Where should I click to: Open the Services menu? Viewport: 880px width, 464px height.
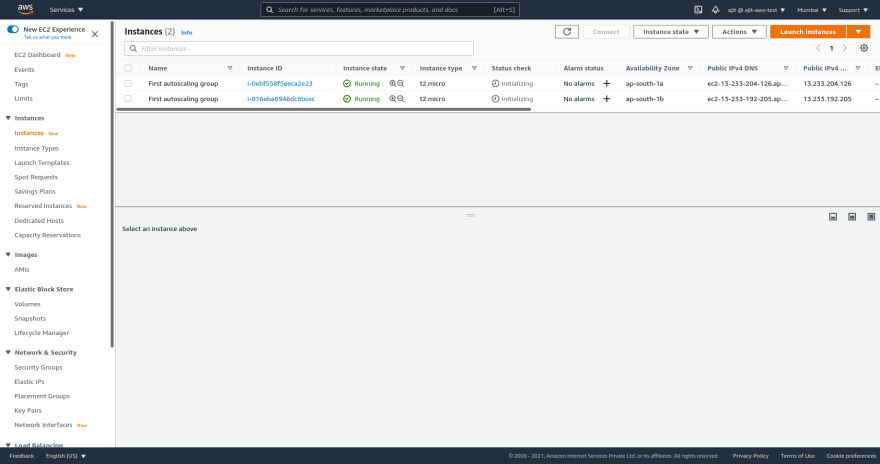tap(66, 10)
